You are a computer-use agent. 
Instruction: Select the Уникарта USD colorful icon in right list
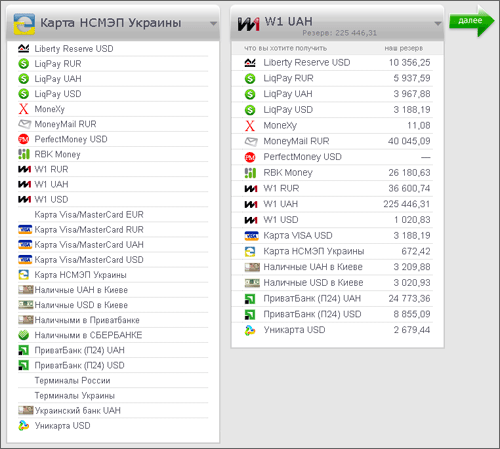[250, 330]
